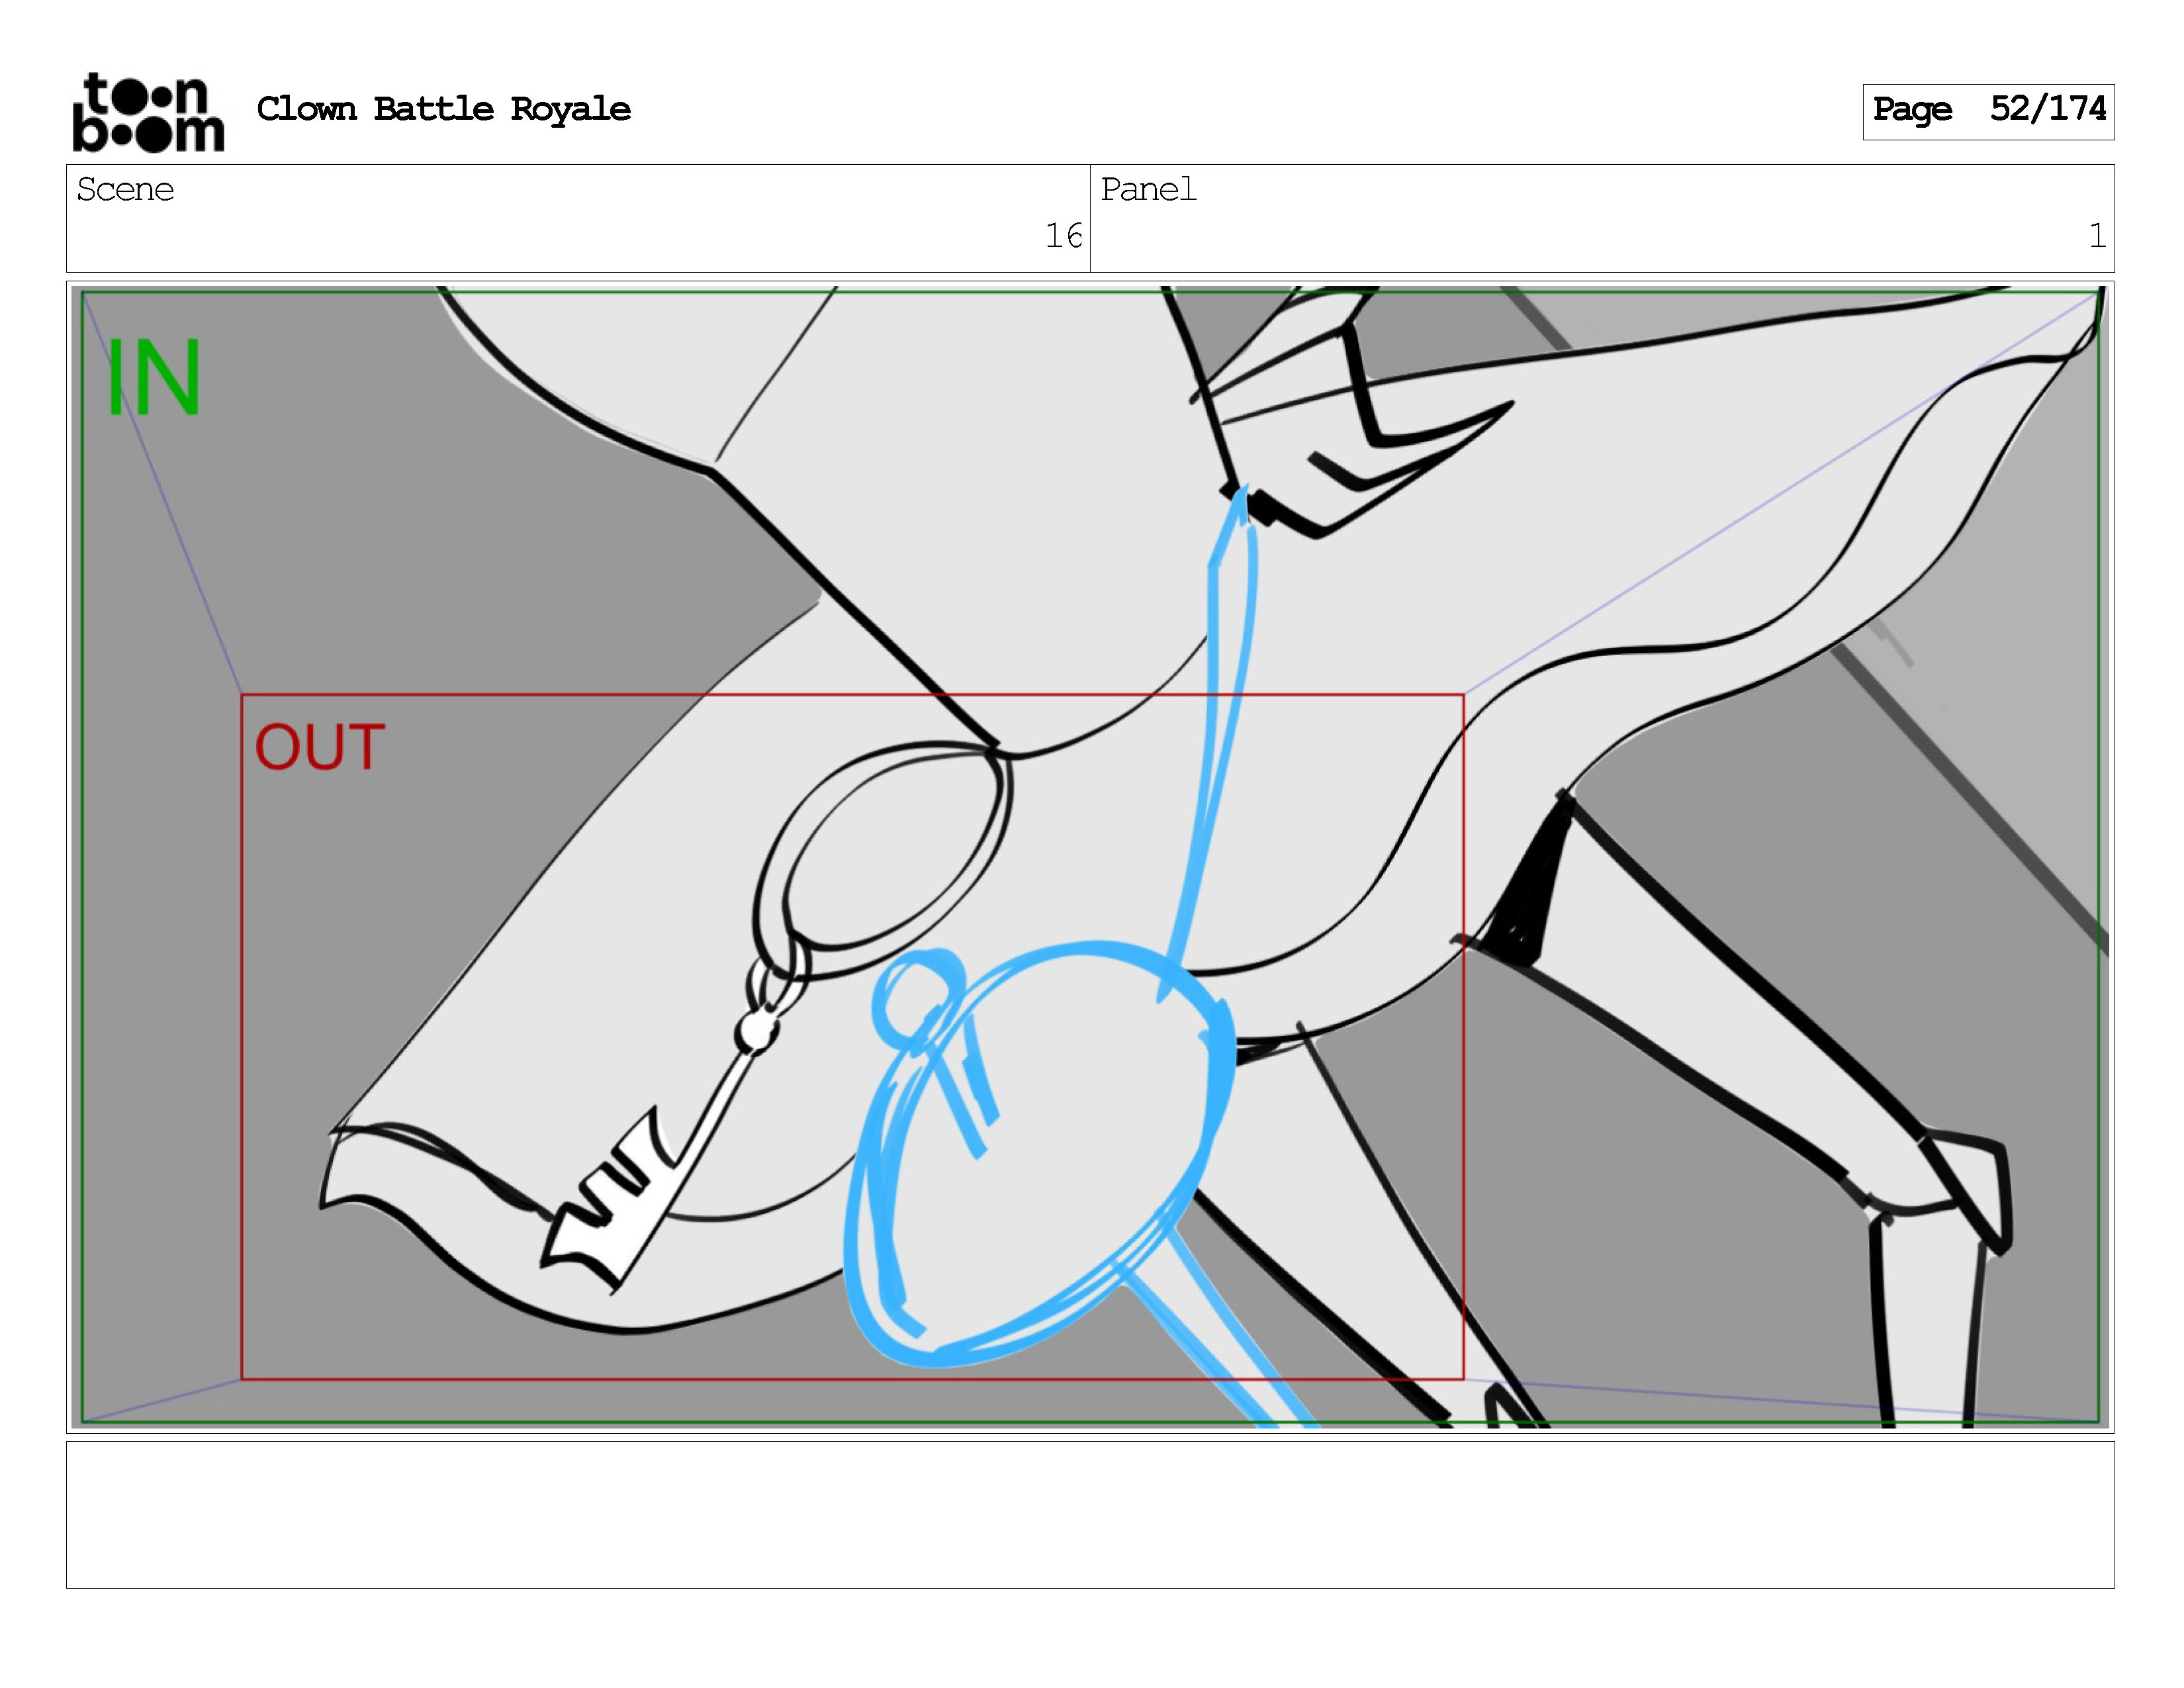This screenshot has width=2184, height=1688.
Task: Click the Panel label text
Action: coord(1148,189)
